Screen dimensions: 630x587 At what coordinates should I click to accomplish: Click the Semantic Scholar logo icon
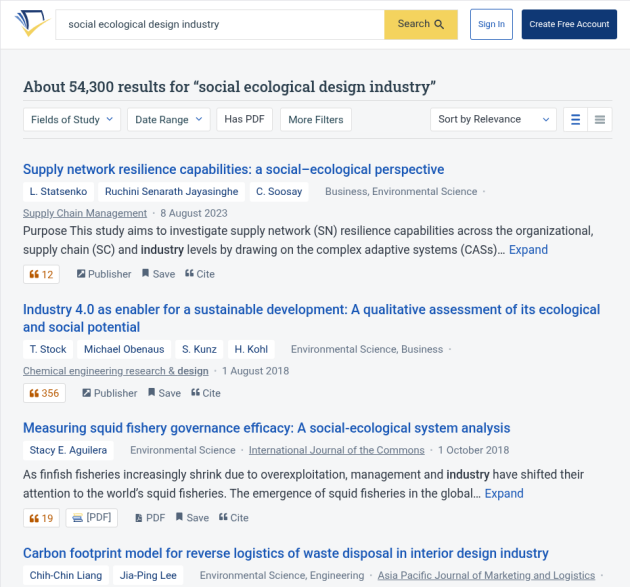coord(32,23)
